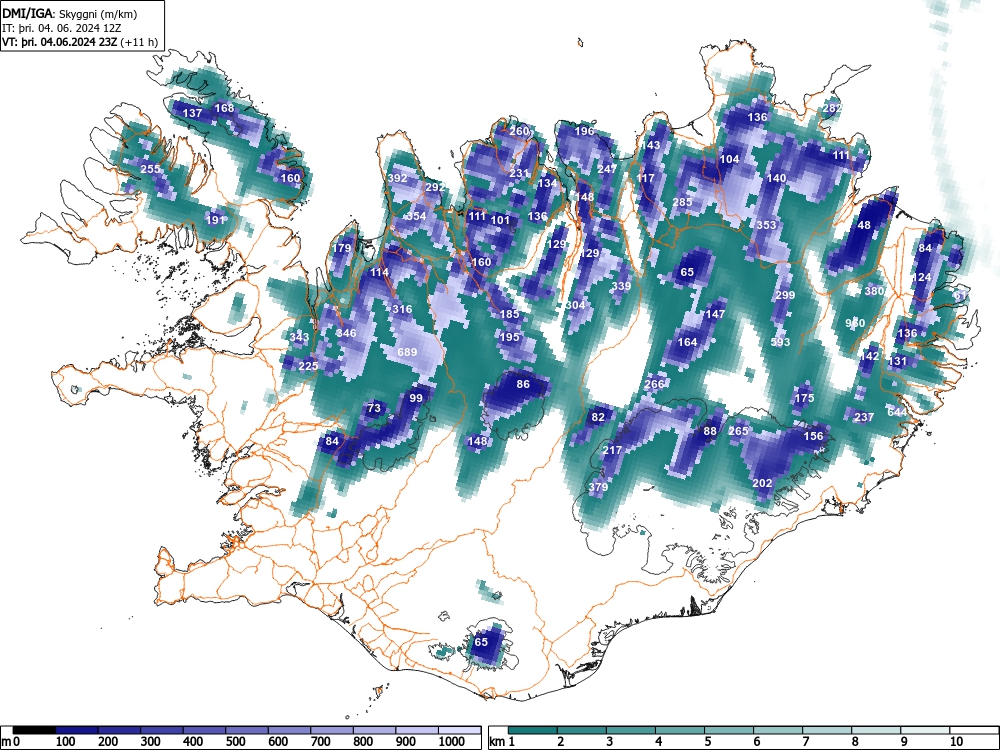
Task: Click legend segment between 1 and 2 km
Action: (533, 730)
